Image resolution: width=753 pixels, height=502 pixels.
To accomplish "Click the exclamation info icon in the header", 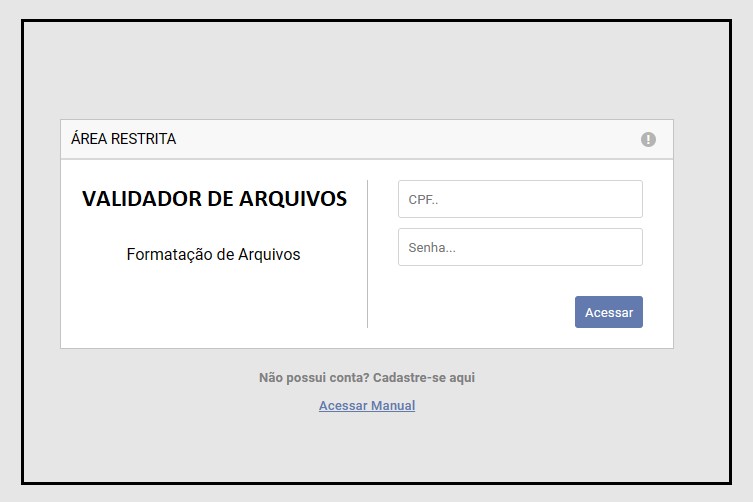I will pyautogui.click(x=648, y=140).
